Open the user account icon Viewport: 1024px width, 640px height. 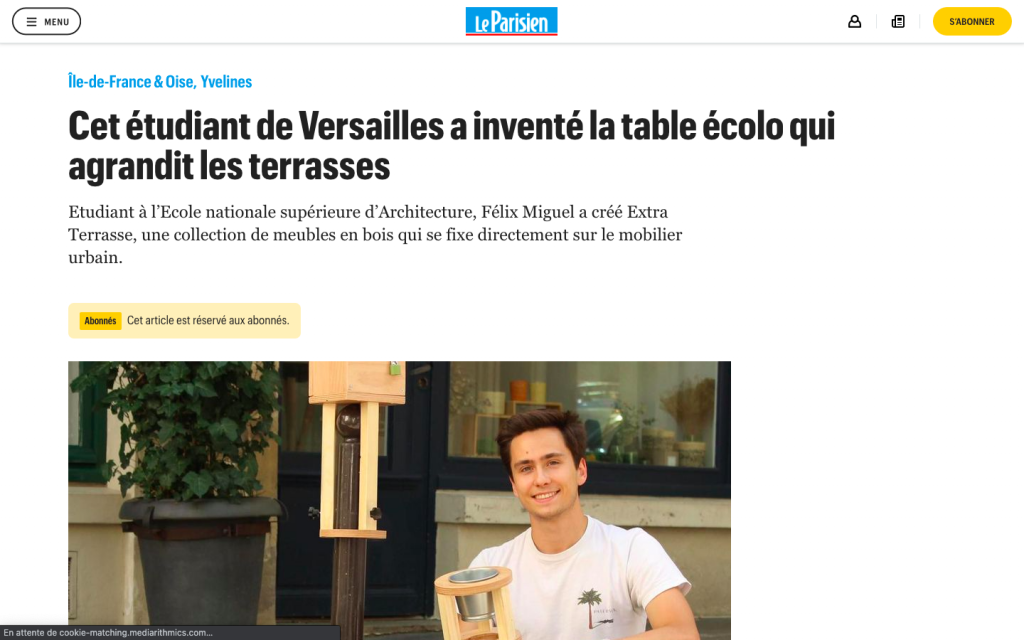(x=854, y=22)
